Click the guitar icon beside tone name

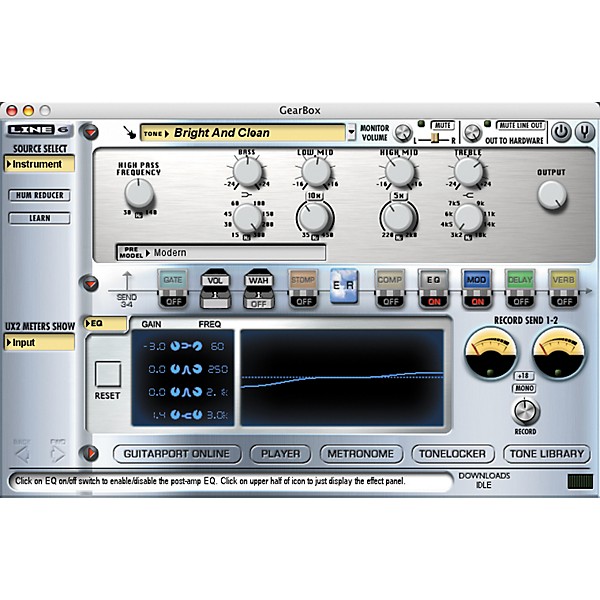click(130, 132)
